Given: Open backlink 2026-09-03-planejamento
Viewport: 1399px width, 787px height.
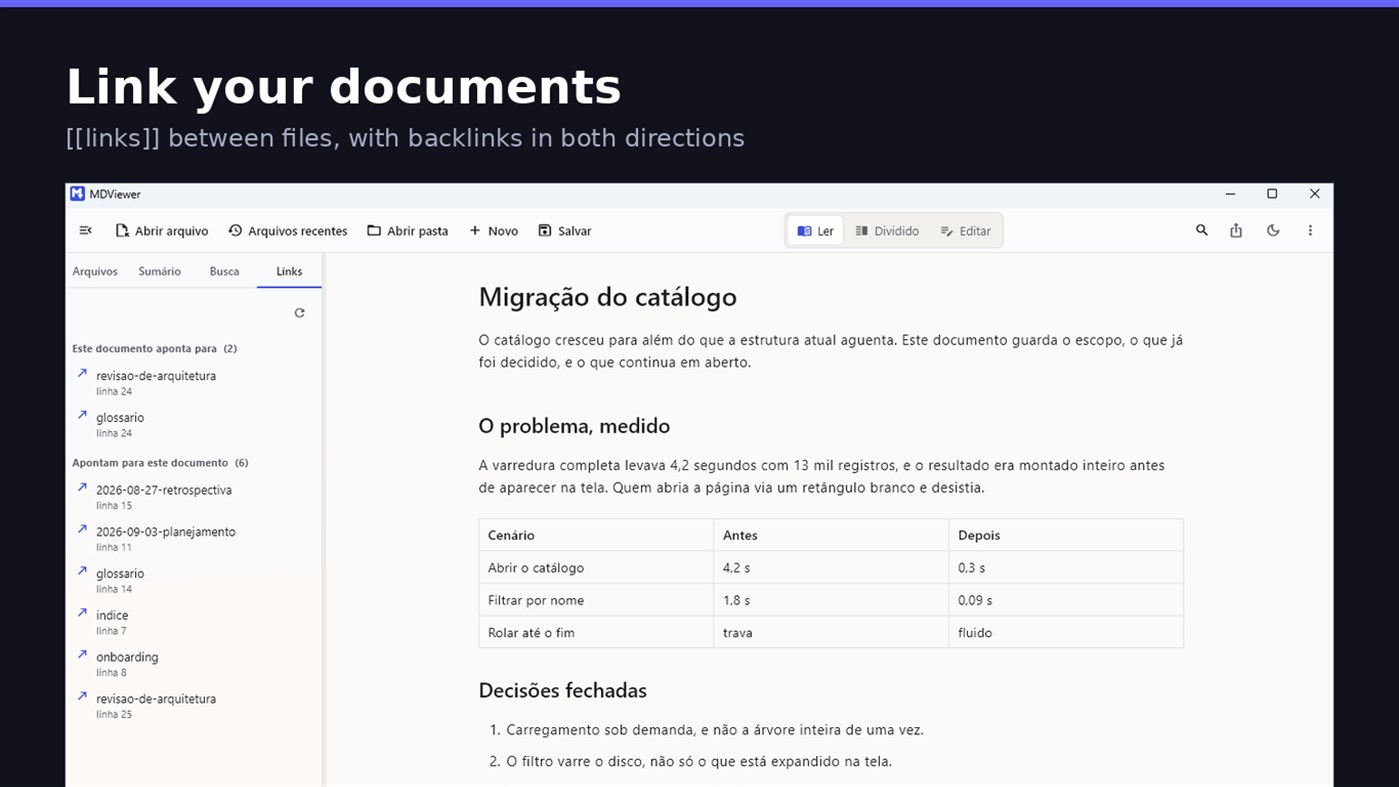Looking at the screenshot, I should point(194,539).
